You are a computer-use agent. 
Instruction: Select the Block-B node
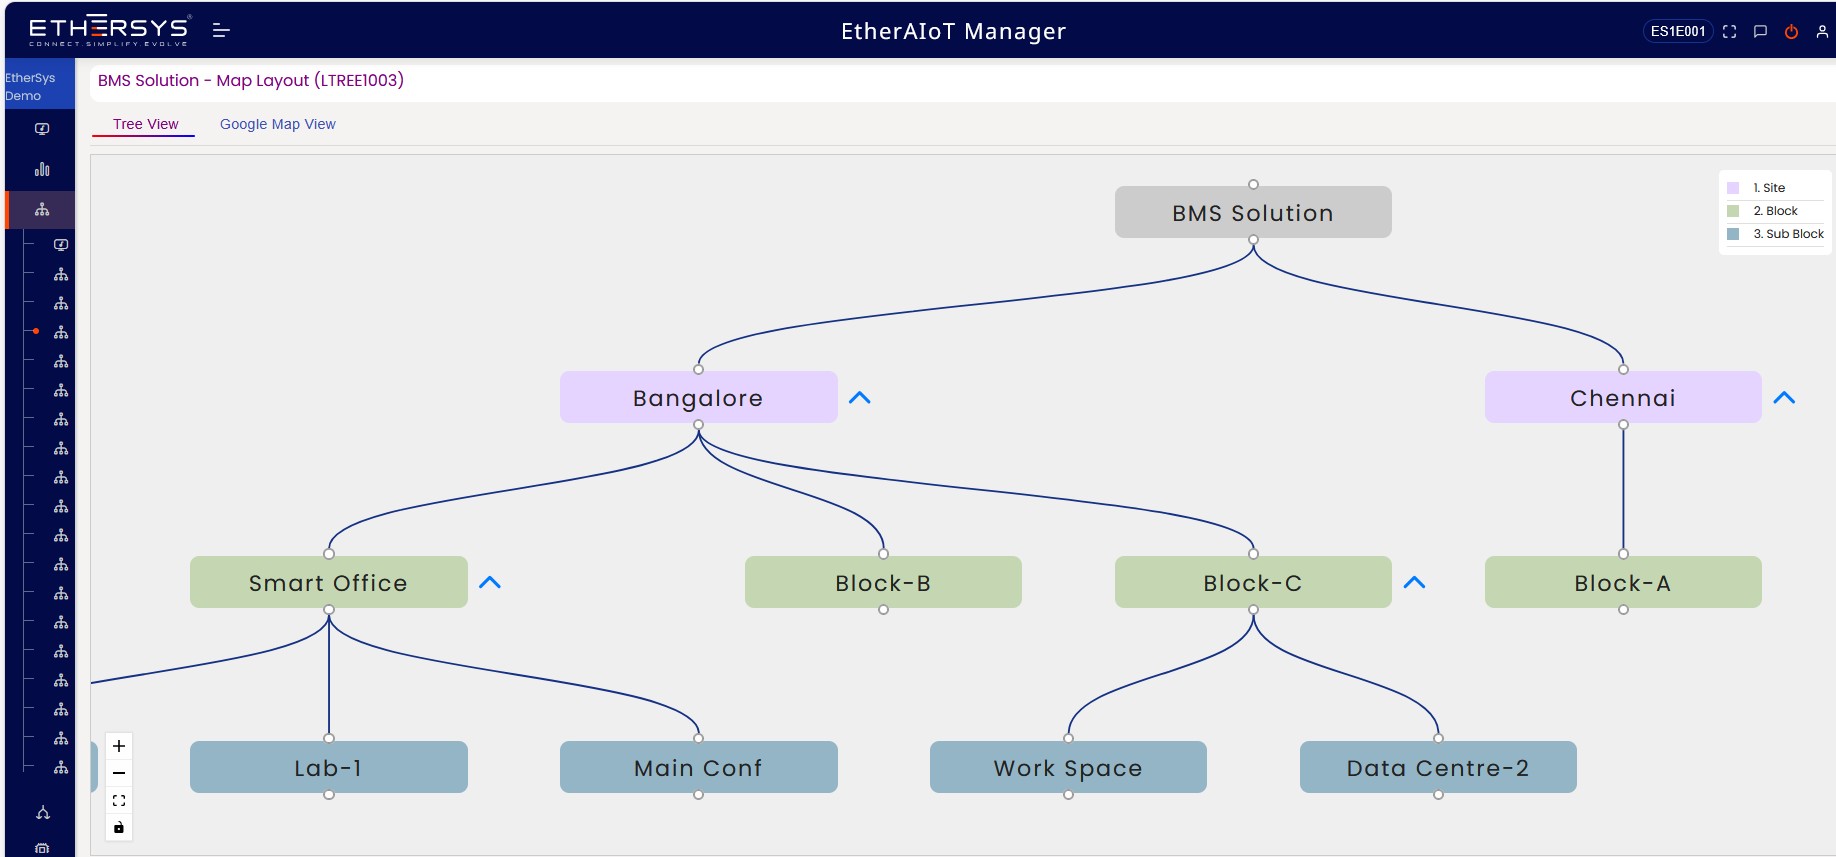pyautogui.click(x=883, y=582)
